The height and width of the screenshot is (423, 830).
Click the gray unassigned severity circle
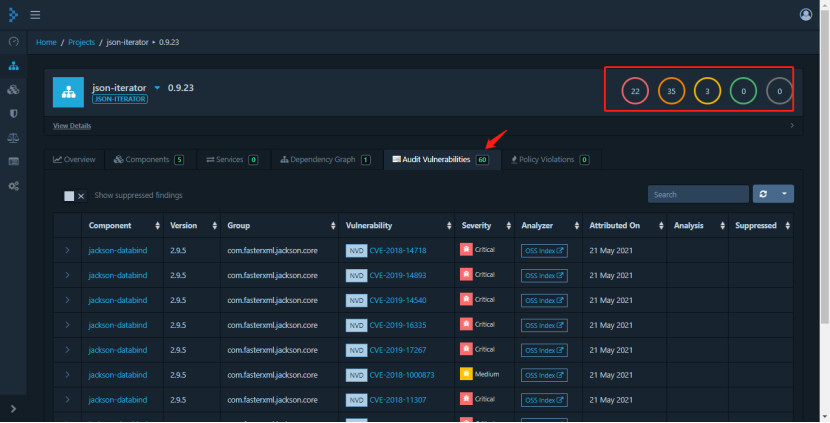[779, 91]
